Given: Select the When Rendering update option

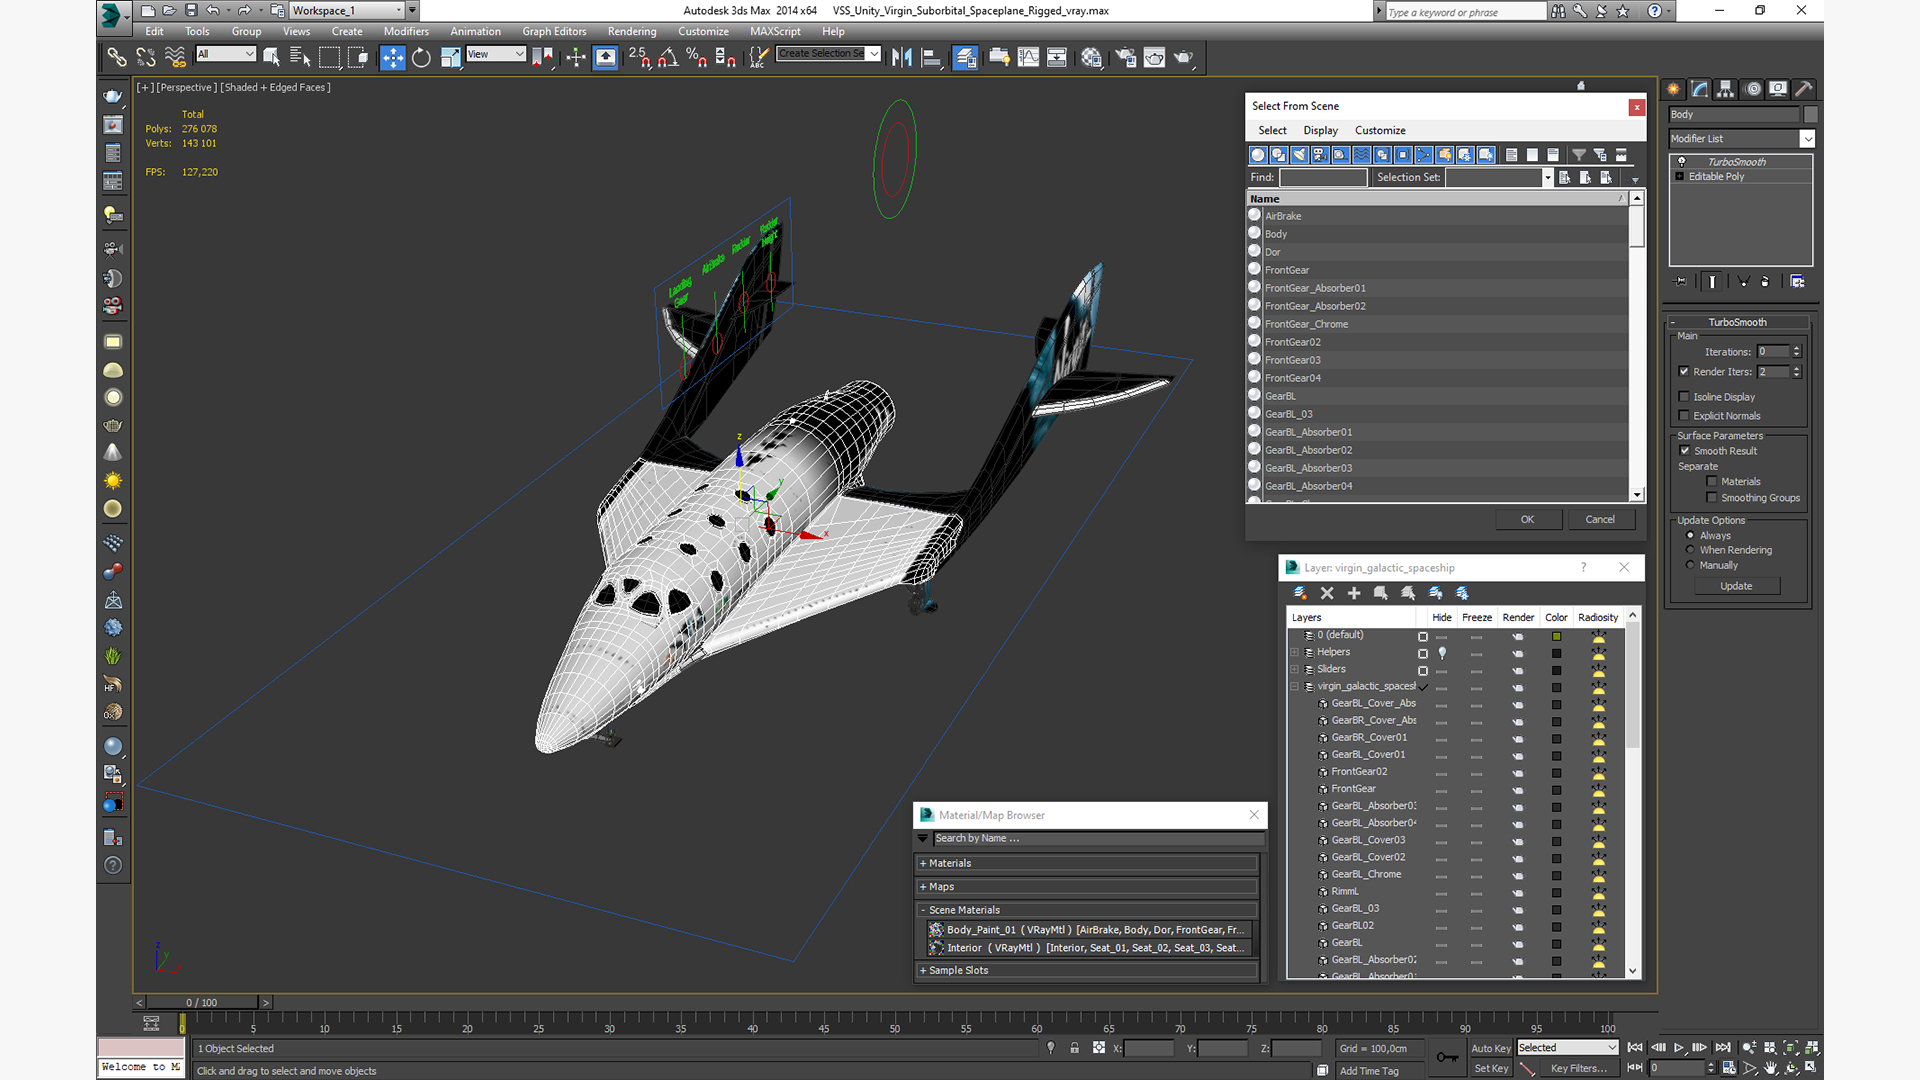Looking at the screenshot, I should 1690,550.
